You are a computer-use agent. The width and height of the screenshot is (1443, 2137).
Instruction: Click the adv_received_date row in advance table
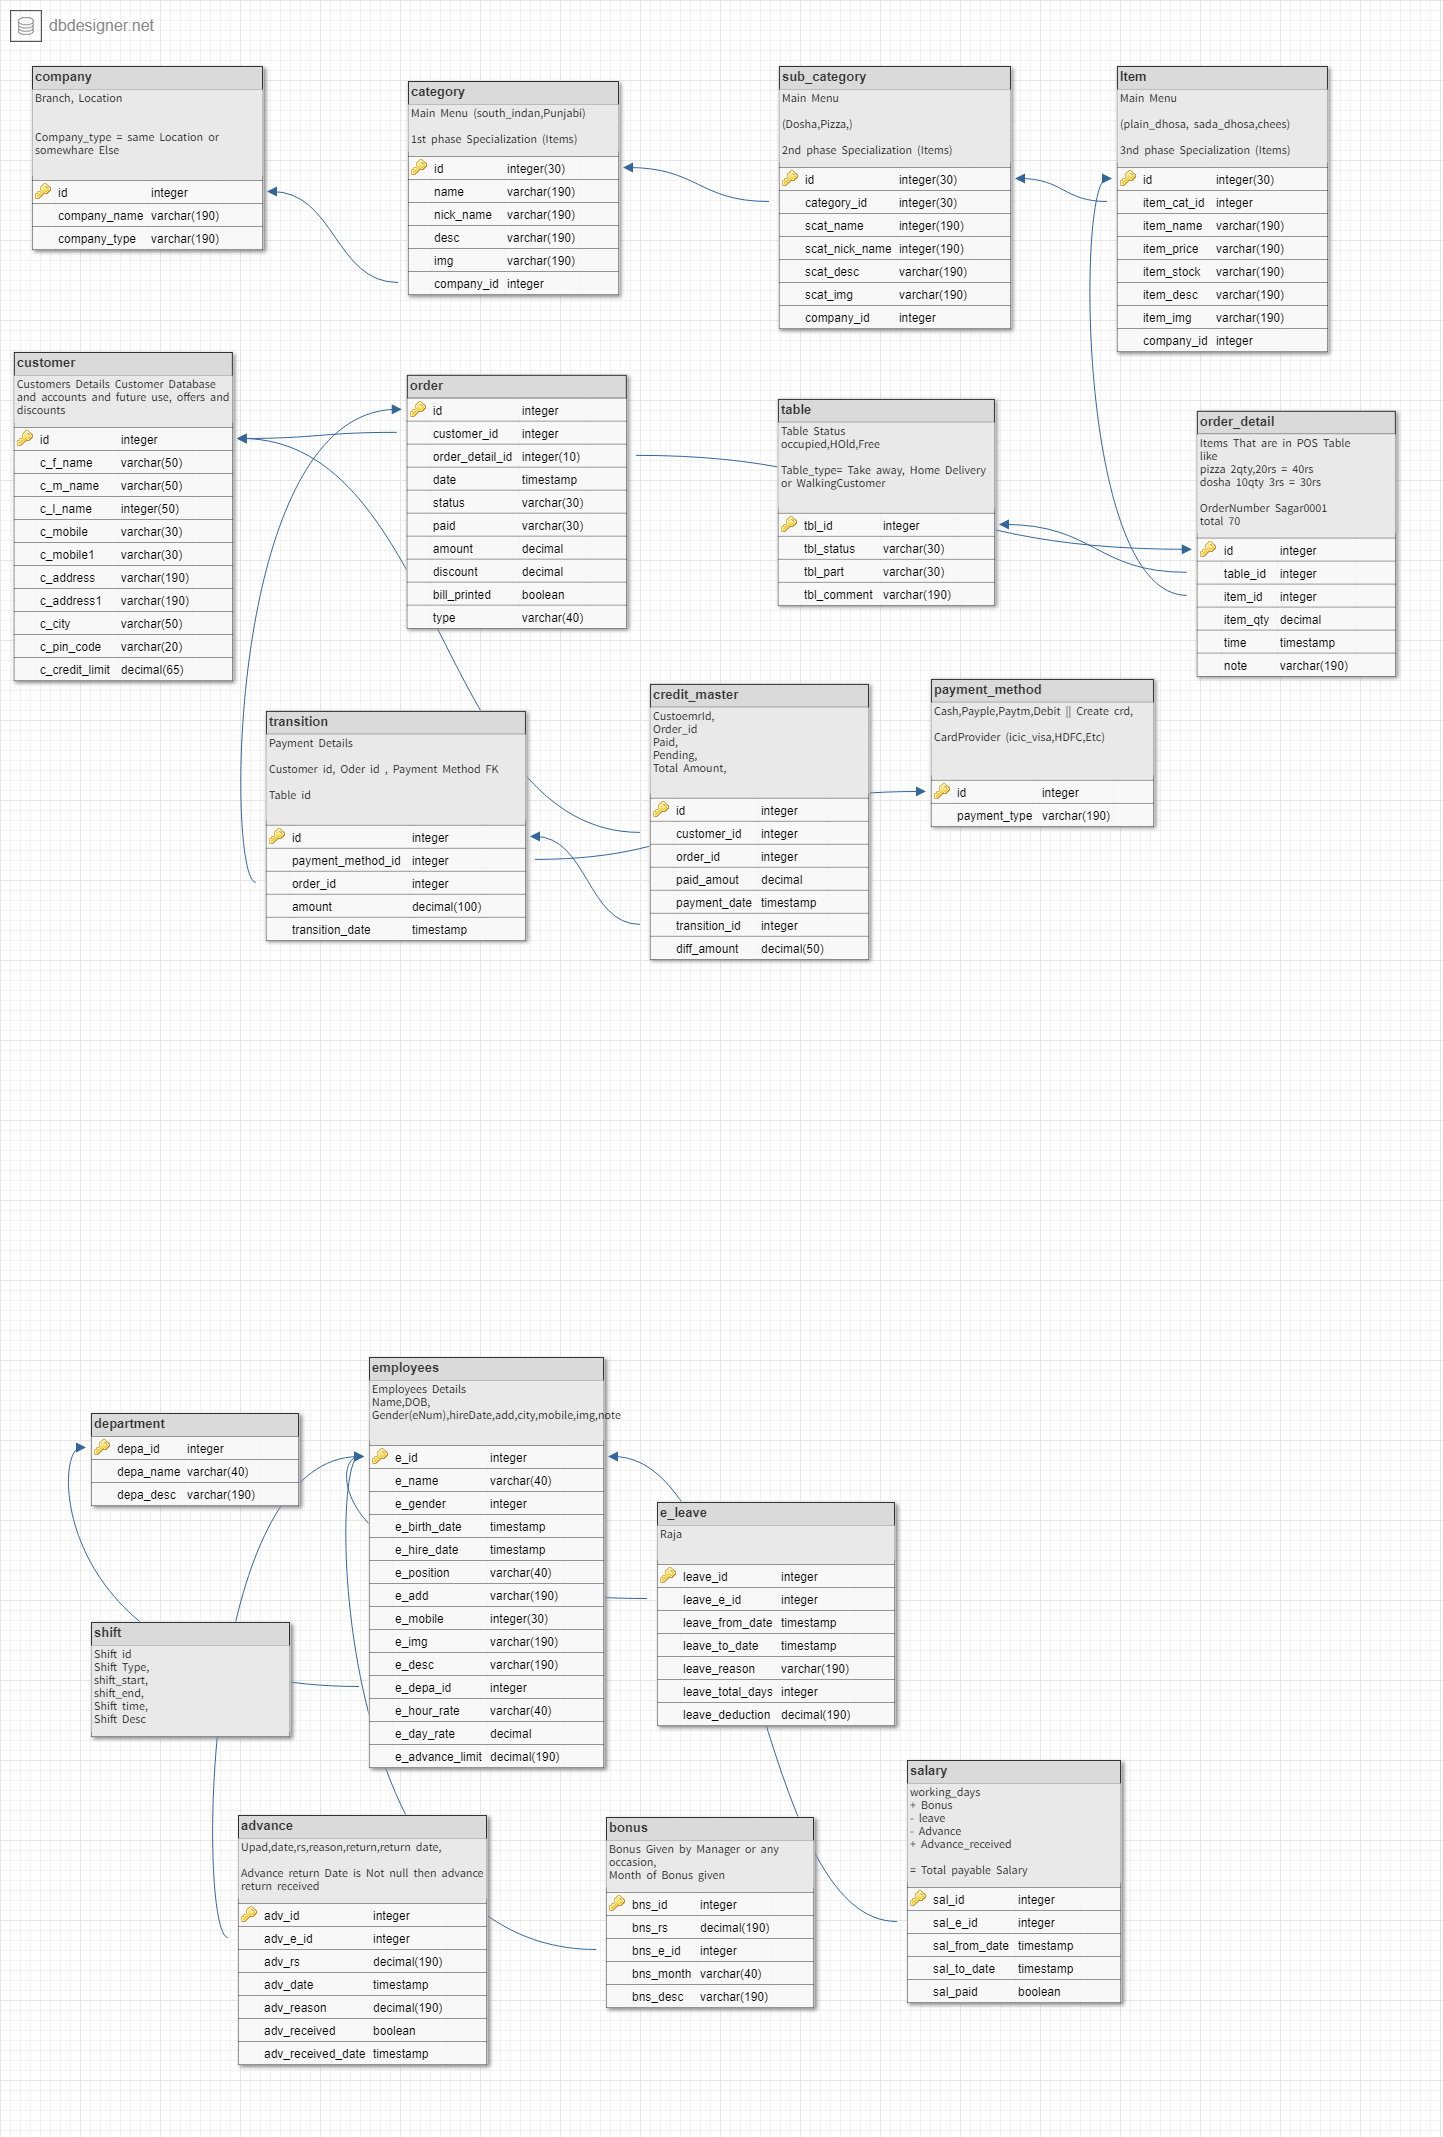click(x=362, y=2054)
